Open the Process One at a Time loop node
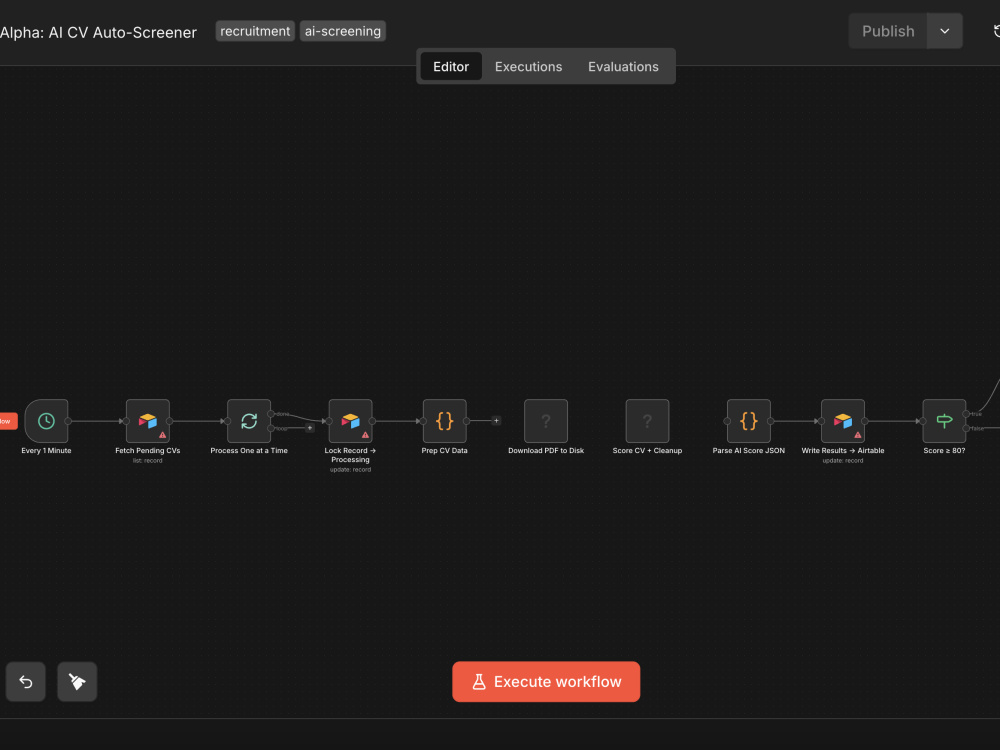This screenshot has width=1000, height=750. [249, 421]
